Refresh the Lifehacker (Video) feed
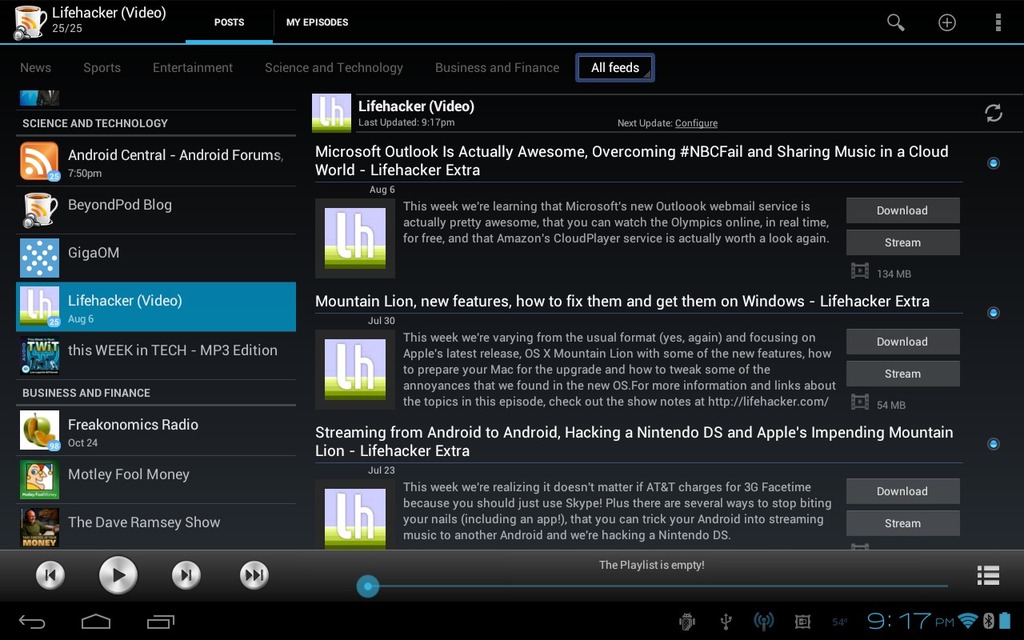This screenshot has width=1024, height=640. 993,113
